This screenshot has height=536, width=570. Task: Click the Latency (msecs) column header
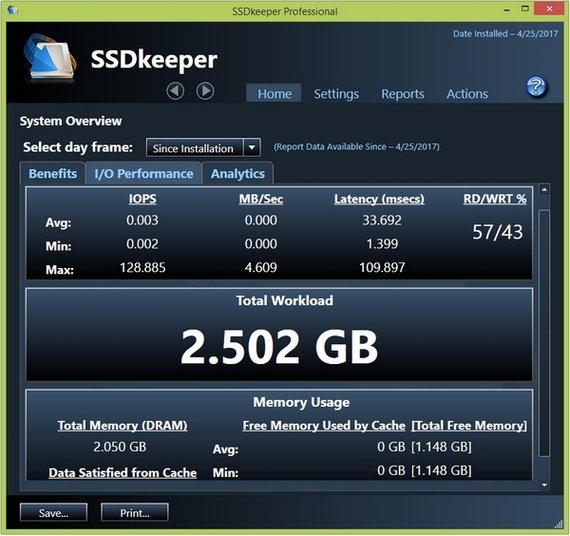click(379, 199)
